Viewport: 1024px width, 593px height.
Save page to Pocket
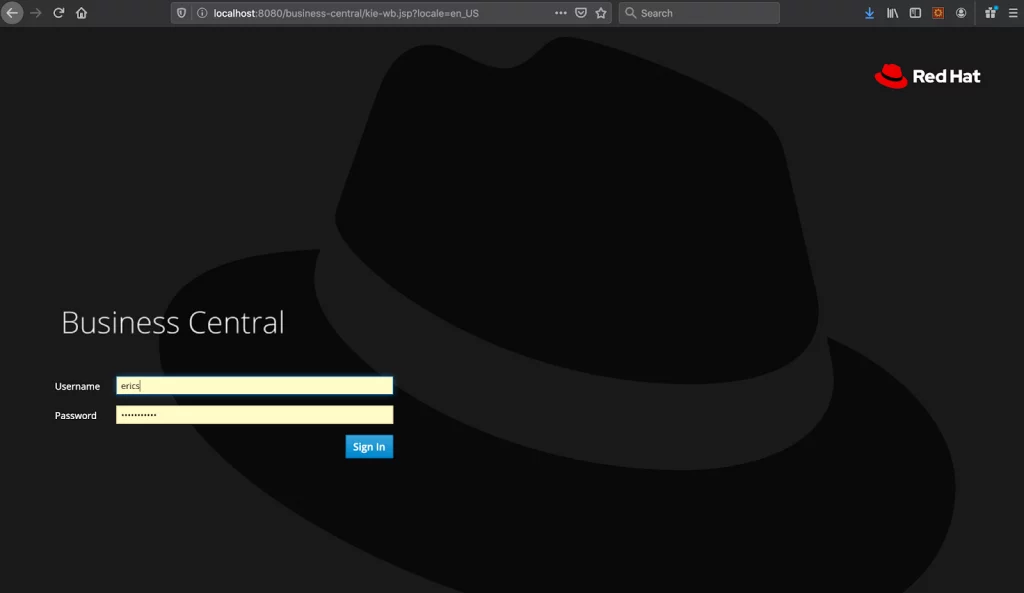click(581, 13)
